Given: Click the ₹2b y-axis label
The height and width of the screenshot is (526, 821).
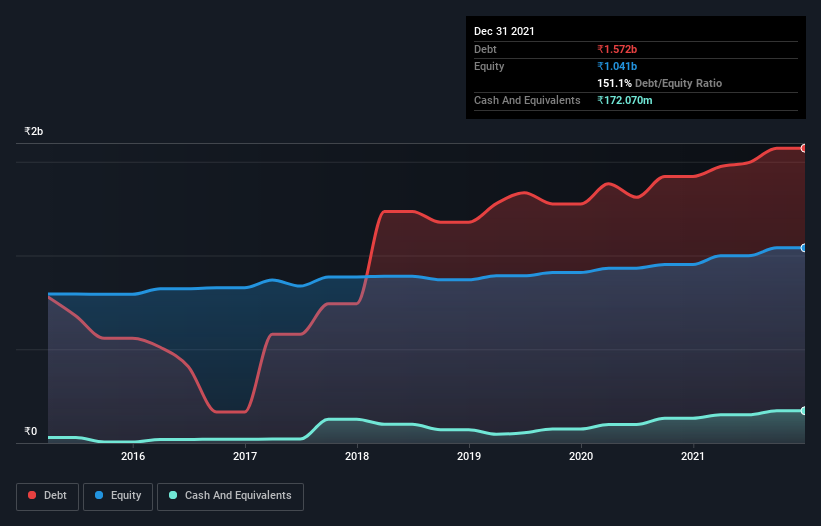Looking at the screenshot, I should click(34, 131).
